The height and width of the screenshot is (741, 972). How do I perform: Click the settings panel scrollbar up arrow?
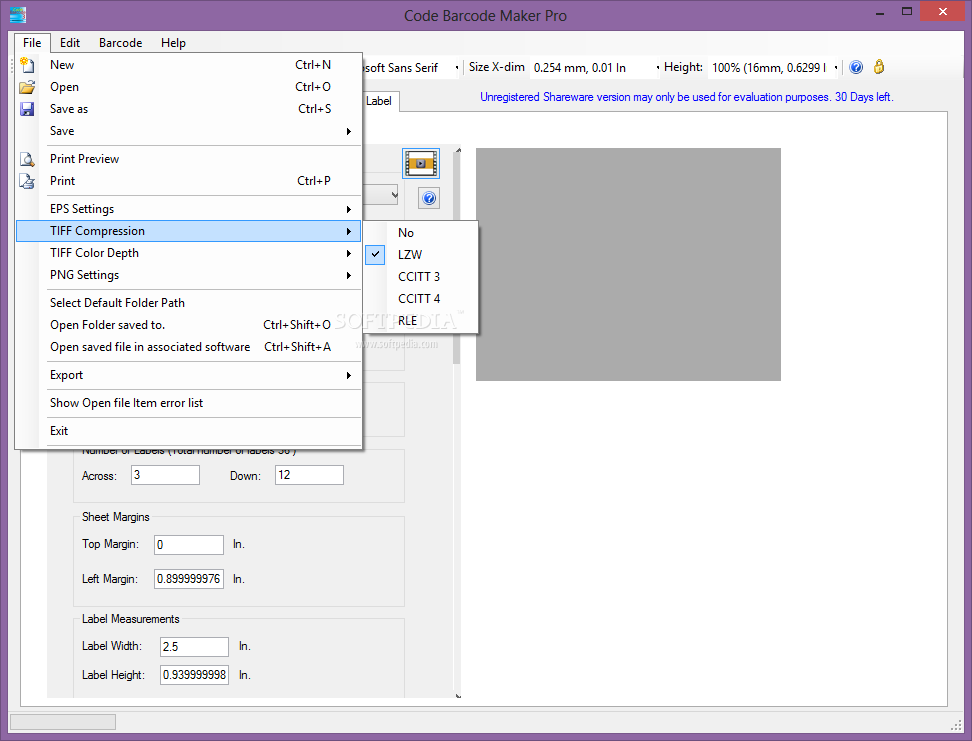click(458, 150)
